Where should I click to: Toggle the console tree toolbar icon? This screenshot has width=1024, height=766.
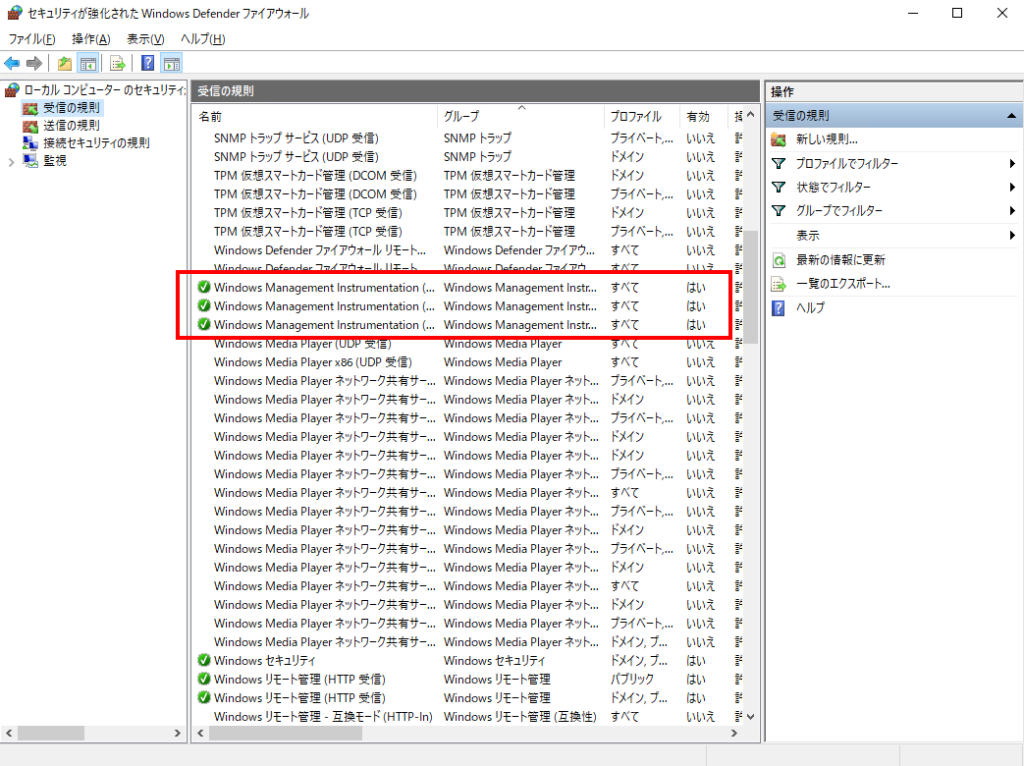88,63
